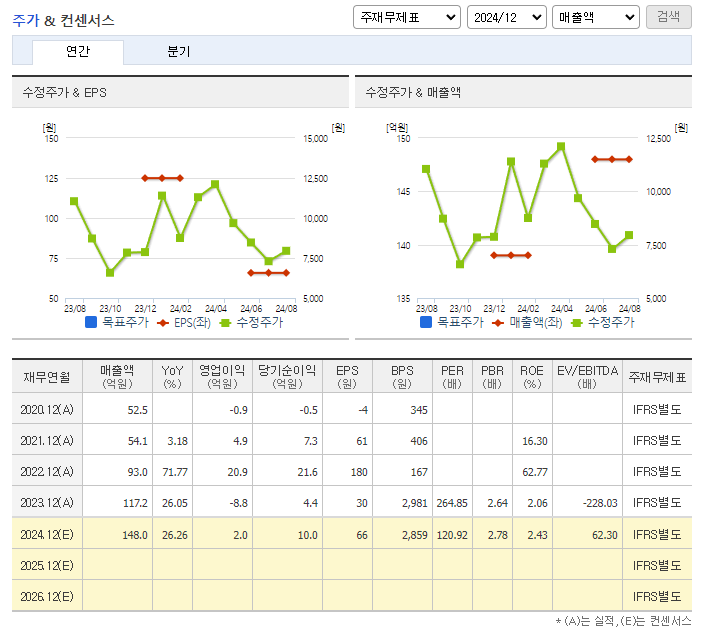The image size is (703, 632).
Task: Click the PBR (배) column header
Action: 492,377
